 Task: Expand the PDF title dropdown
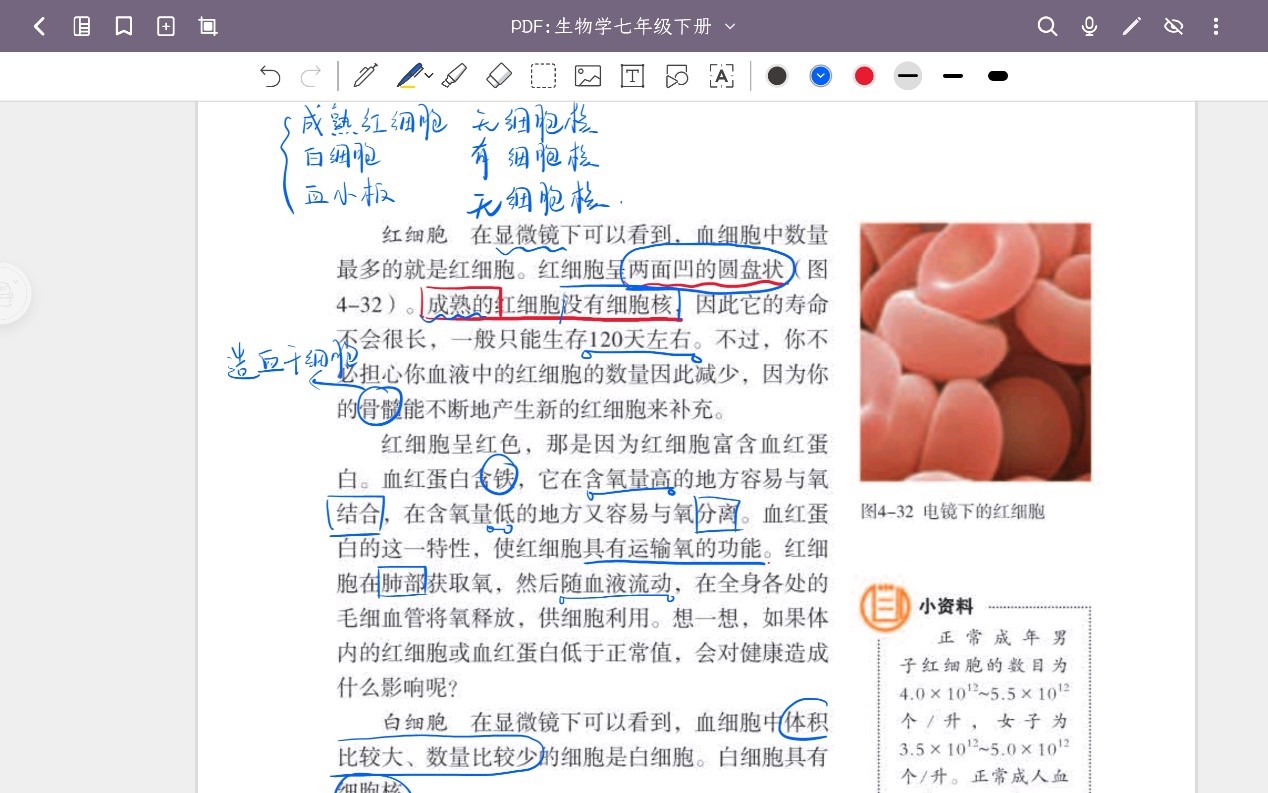click(x=730, y=27)
